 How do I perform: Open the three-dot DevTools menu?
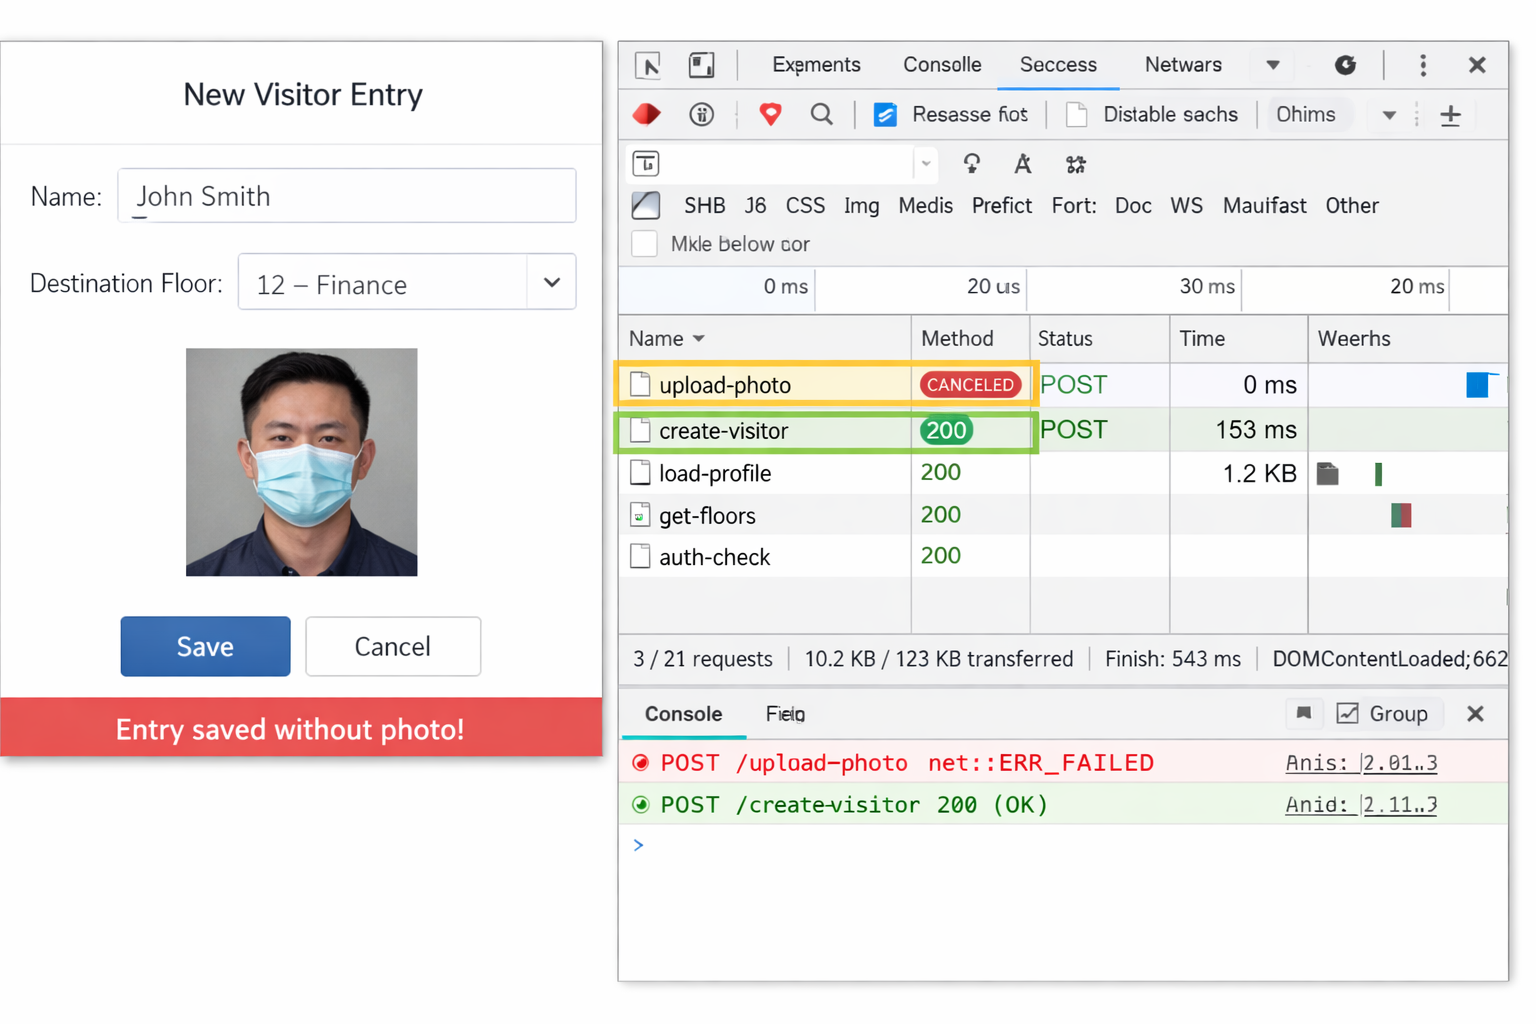pyautogui.click(x=1423, y=65)
